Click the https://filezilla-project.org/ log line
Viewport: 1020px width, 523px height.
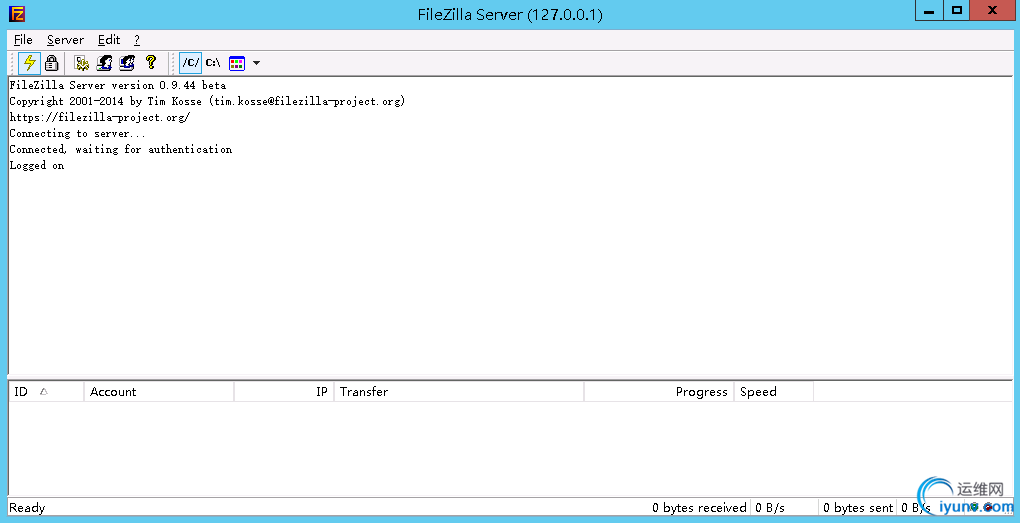click(100, 117)
